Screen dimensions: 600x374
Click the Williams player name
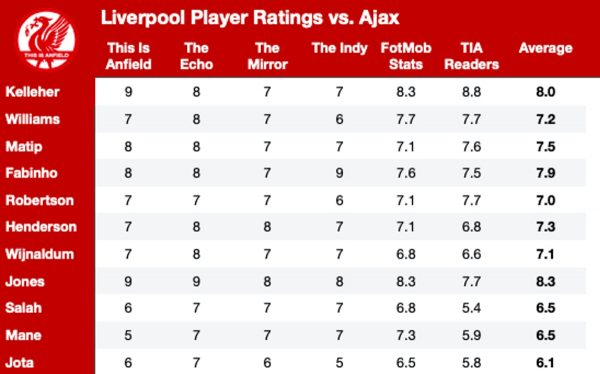(33, 119)
